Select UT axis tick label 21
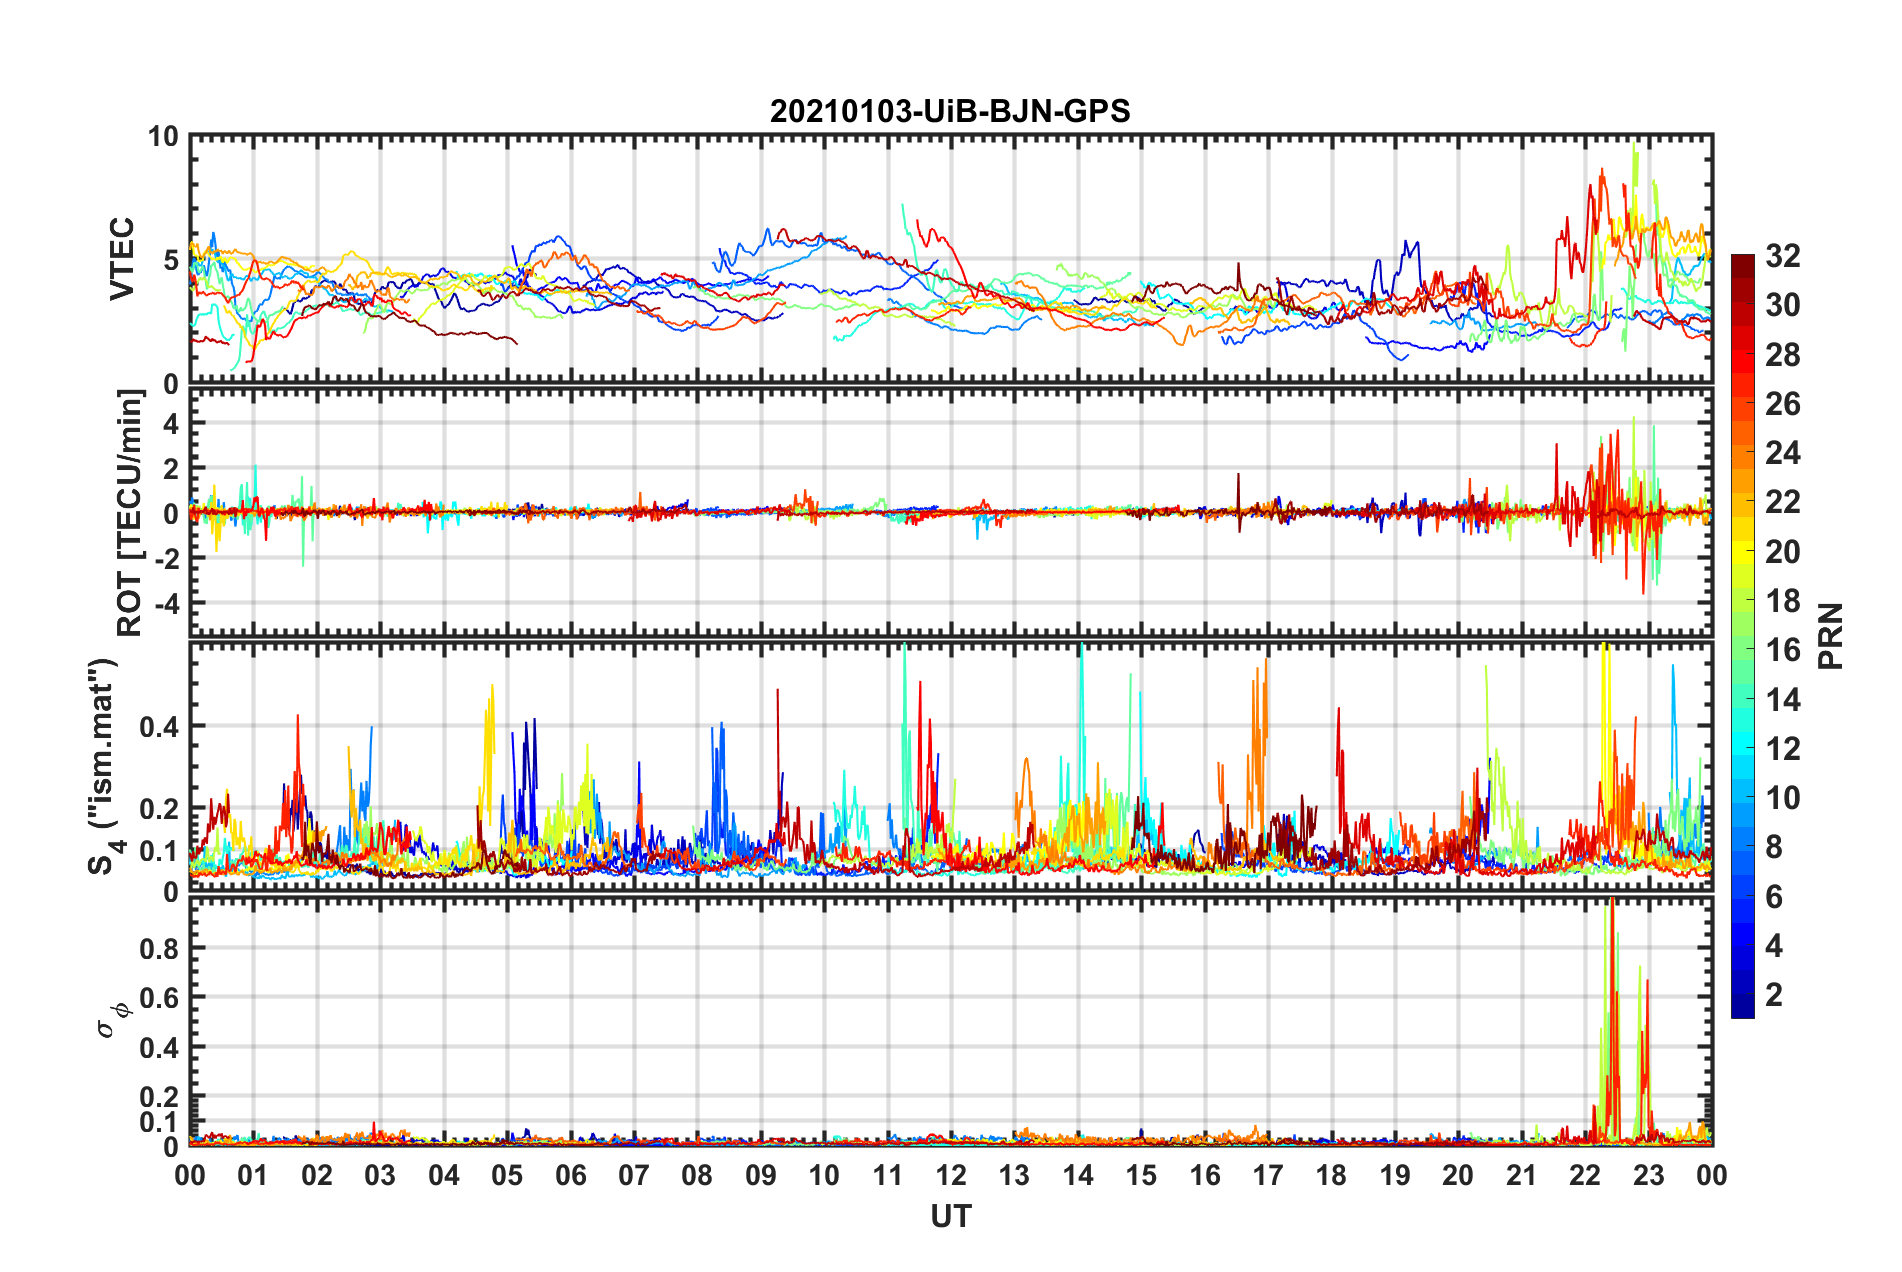Image resolution: width=1902 pixels, height=1272 pixels. (x=1522, y=1175)
